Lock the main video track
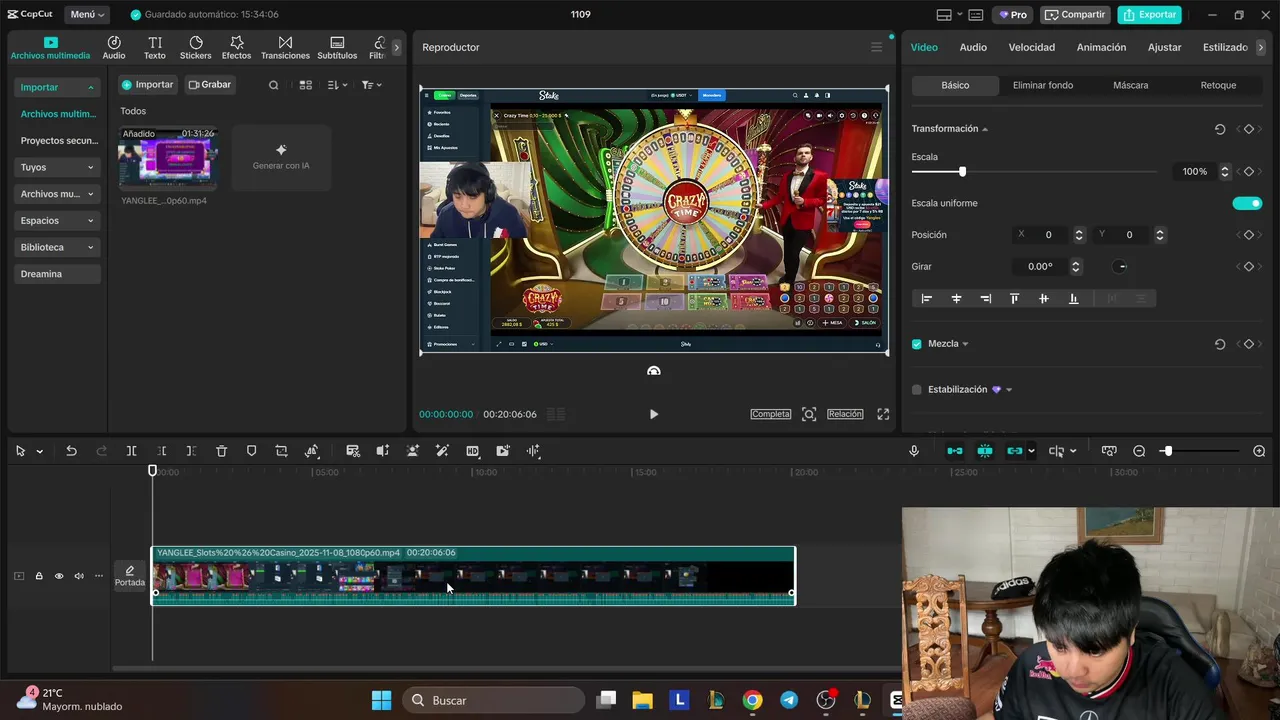The image size is (1280, 720). pos(39,576)
